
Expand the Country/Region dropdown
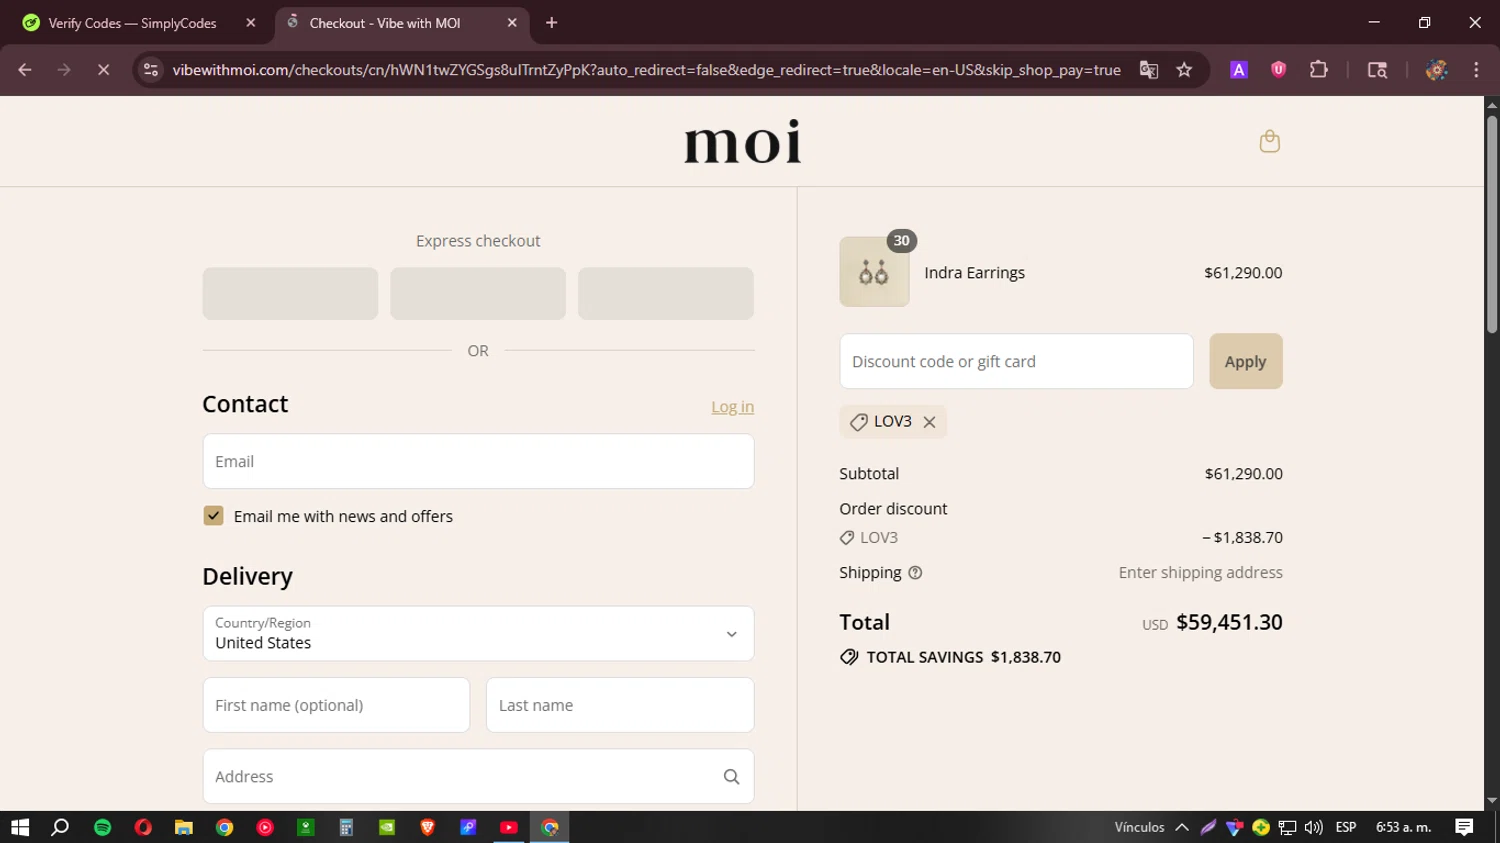478,633
